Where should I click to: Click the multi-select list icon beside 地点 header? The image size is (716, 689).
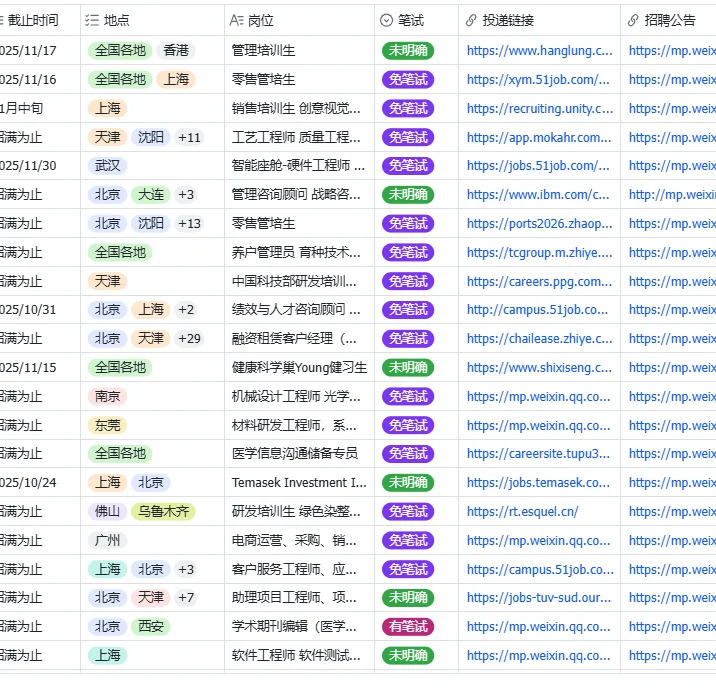click(92, 20)
